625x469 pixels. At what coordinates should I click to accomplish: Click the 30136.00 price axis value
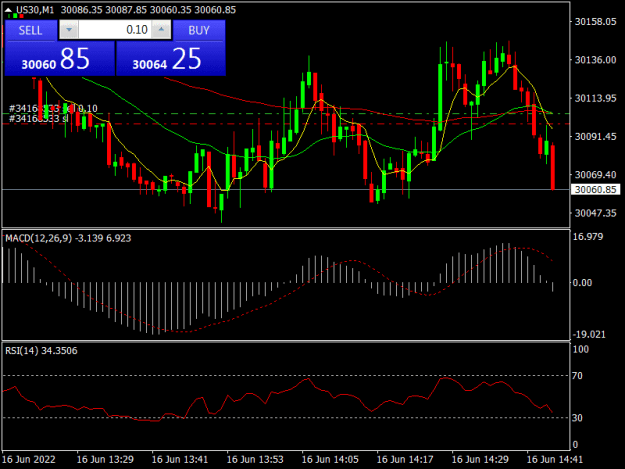pos(596,60)
